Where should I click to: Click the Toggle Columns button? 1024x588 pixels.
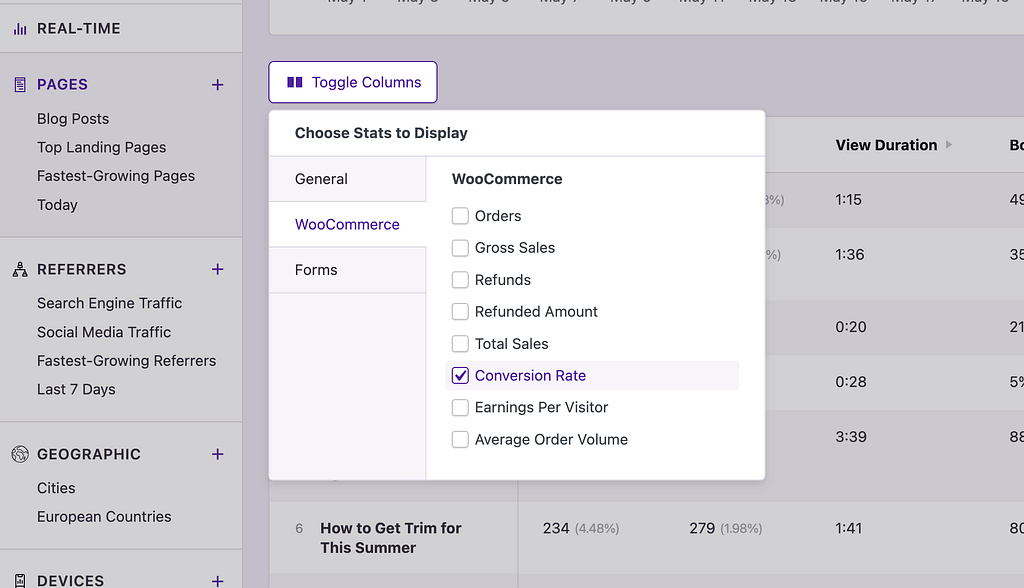click(x=352, y=82)
